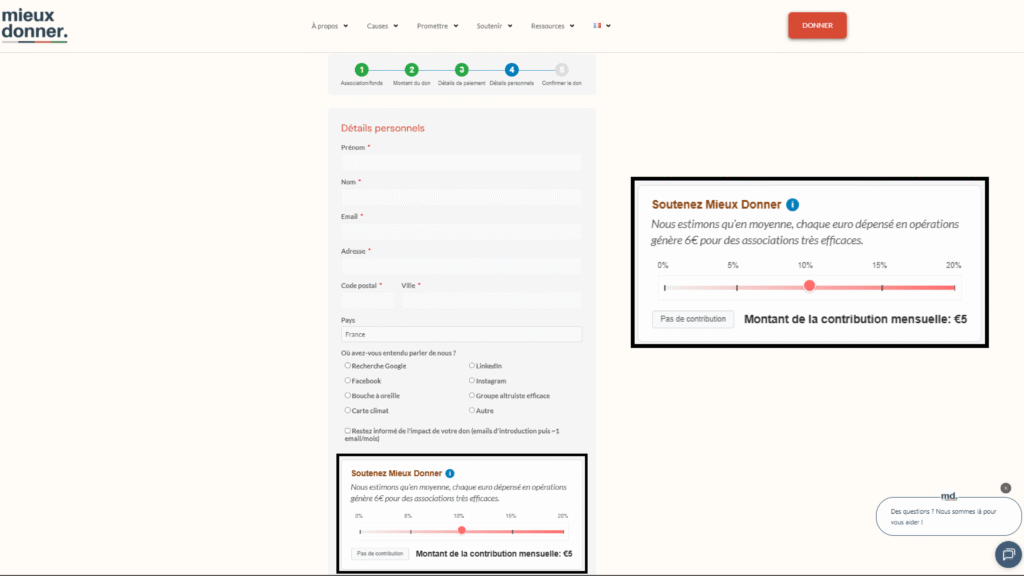The width and height of the screenshot is (1024, 576).
Task: Go to step 2 Montant du don circle
Action: point(411,70)
